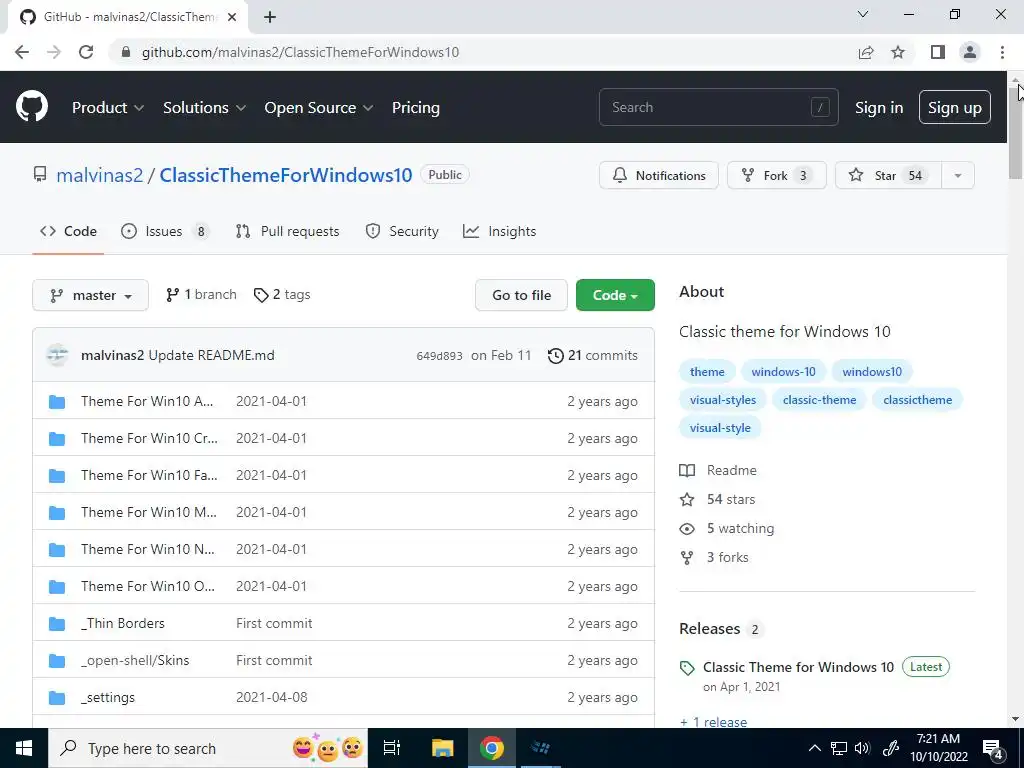1024x768 pixels.
Task: Click the Sign up button
Action: coord(955,108)
